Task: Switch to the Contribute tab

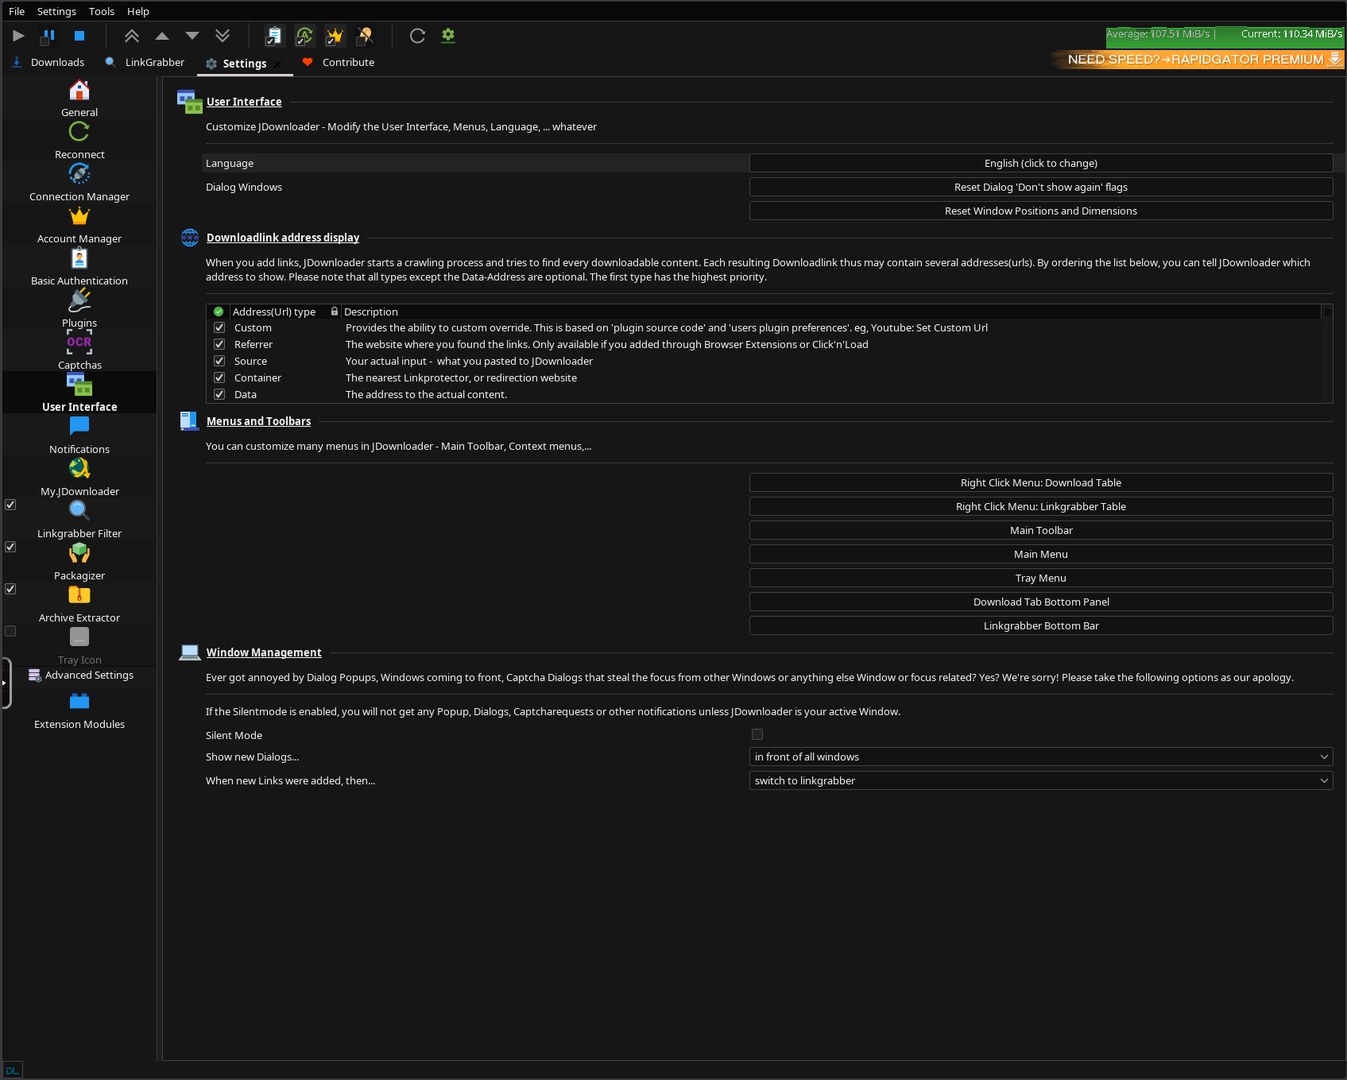Action: (338, 62)
